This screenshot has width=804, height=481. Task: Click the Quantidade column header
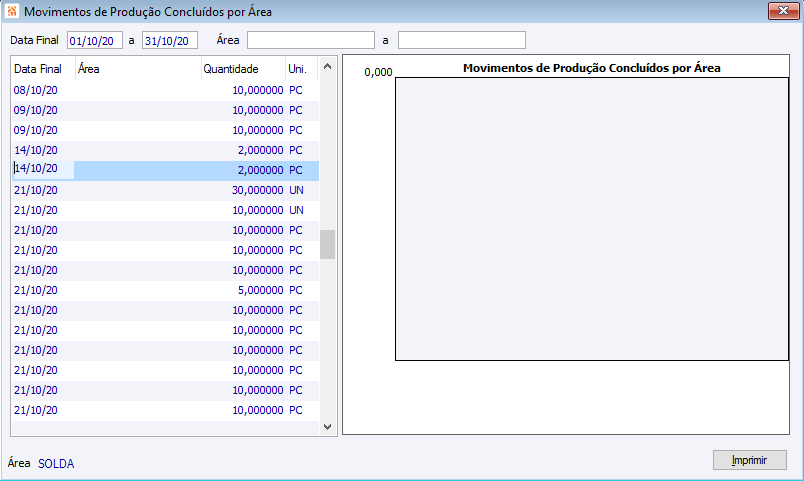(x=243, y=69)
